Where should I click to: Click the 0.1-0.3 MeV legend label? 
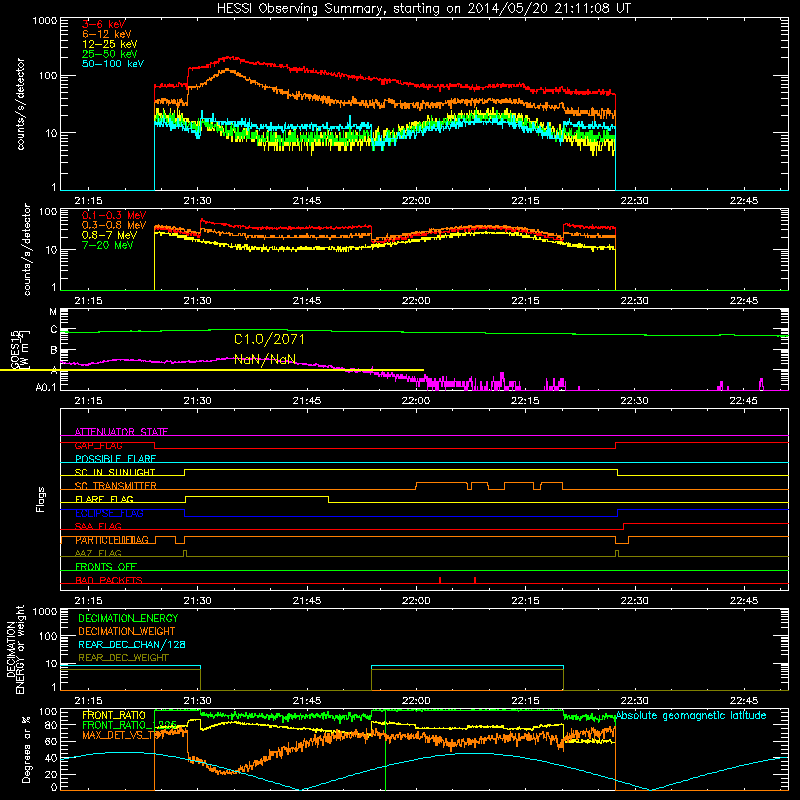114,215
